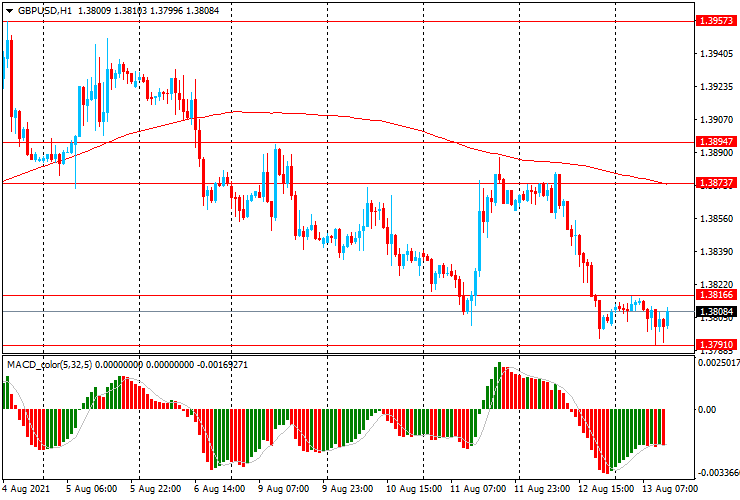Click the 12 Aug 15:00 time label
Image resolution: width=740 pixels, height=500 pixels.
click(606, 488)
